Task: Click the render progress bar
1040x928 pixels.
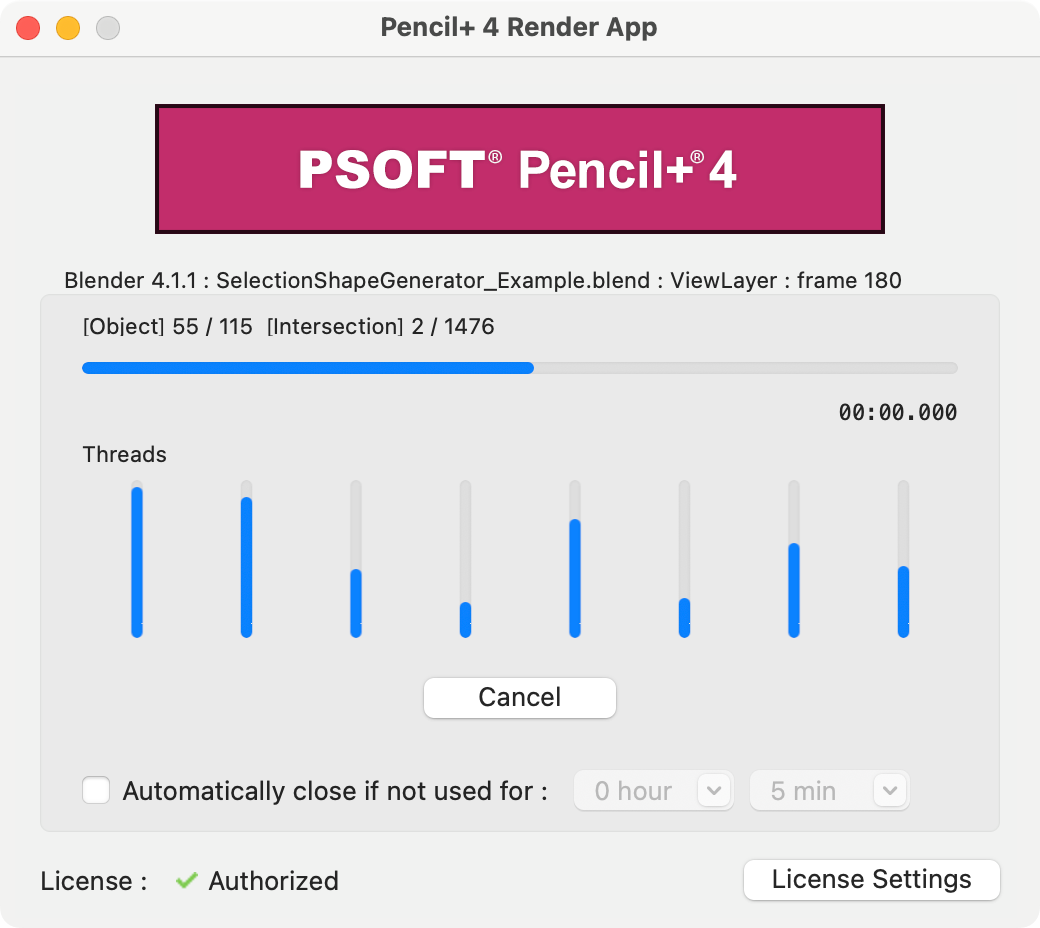Action: 520,368
